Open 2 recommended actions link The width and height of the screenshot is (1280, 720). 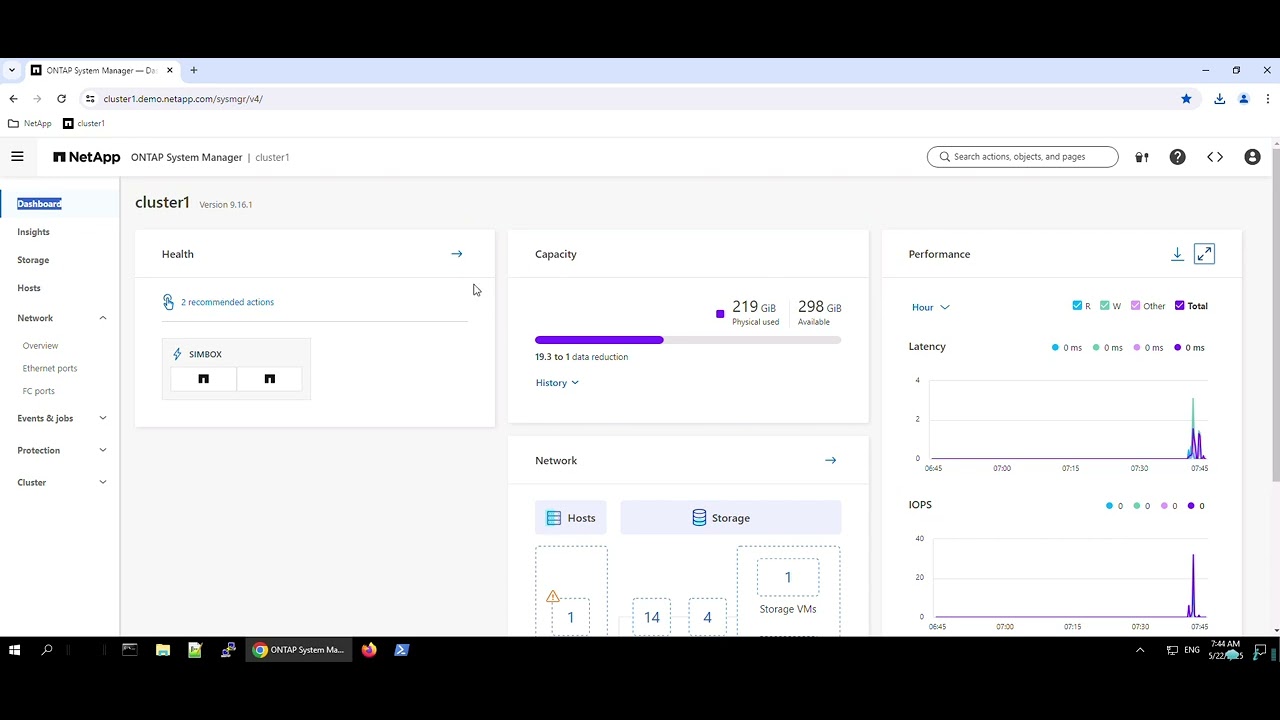coord(227,302)
